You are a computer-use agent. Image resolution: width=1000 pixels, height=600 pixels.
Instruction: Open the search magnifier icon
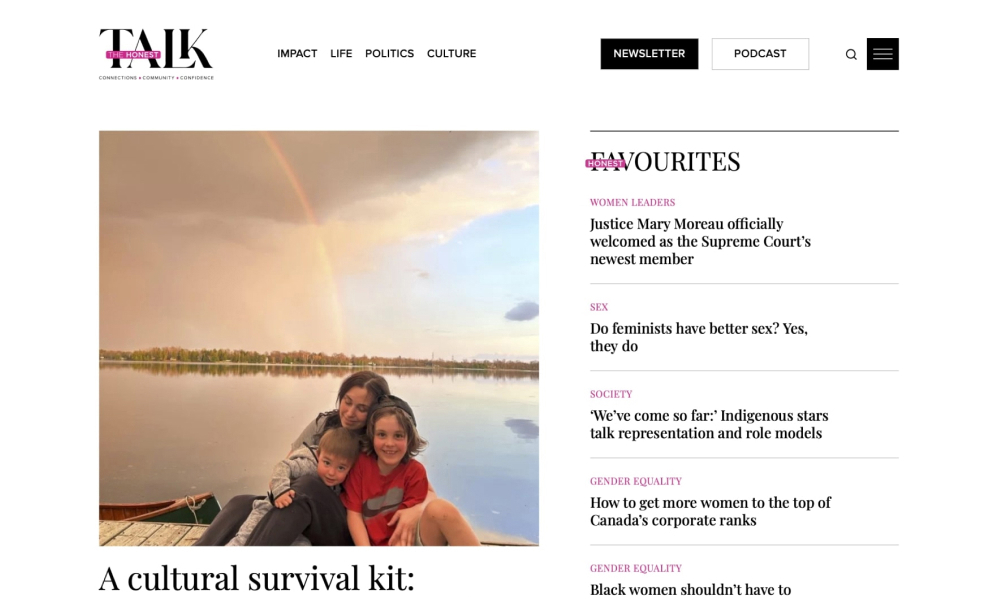[x=851, y=54]
